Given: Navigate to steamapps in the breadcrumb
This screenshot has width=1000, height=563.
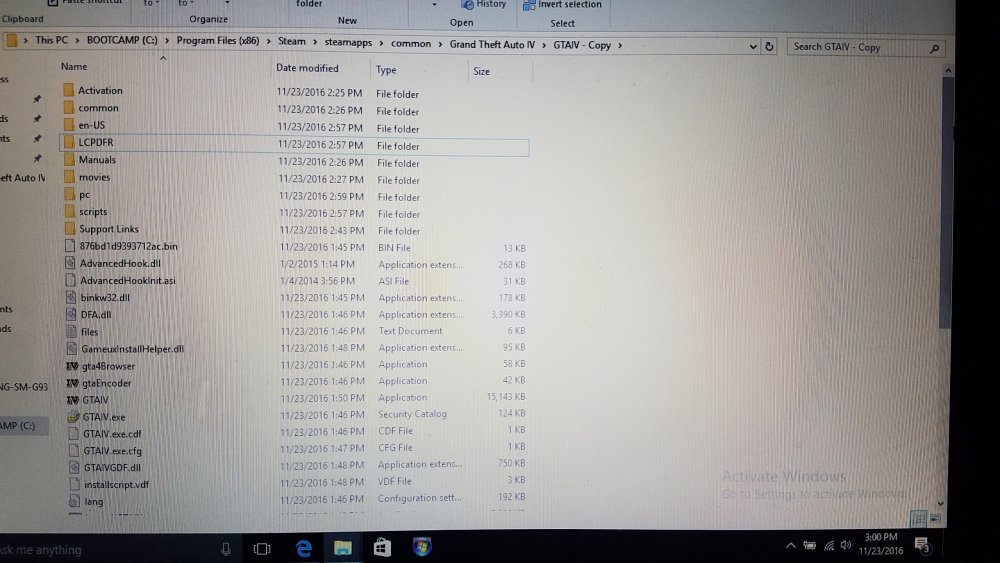Looking at the screenshot, I should tap(348, 43).
